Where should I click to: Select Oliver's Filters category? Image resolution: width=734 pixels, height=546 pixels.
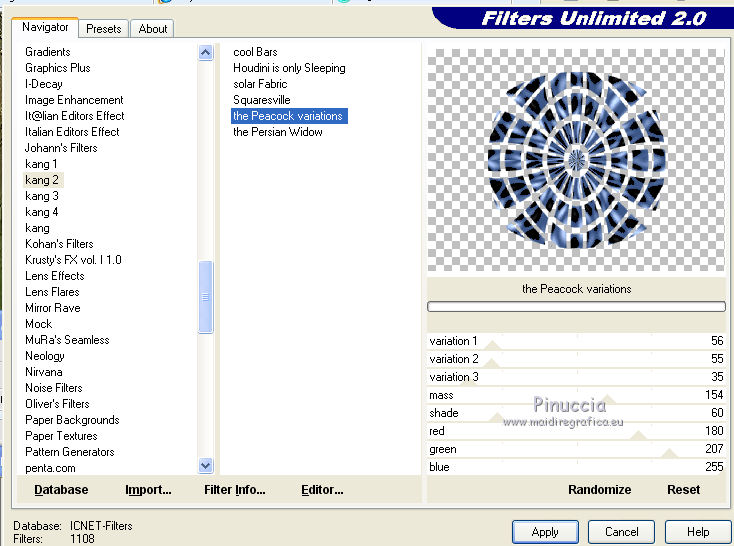coord(57,404)
